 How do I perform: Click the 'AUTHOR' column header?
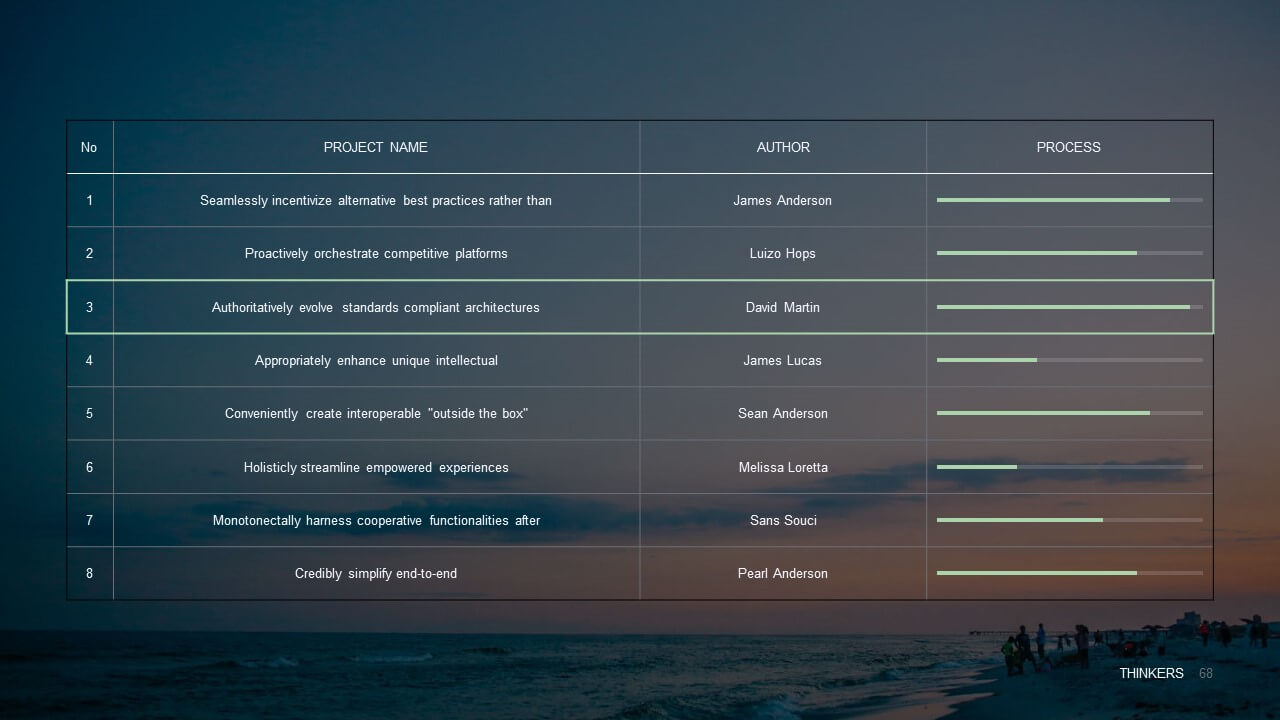pyautogui.click(x=783, y=147)
